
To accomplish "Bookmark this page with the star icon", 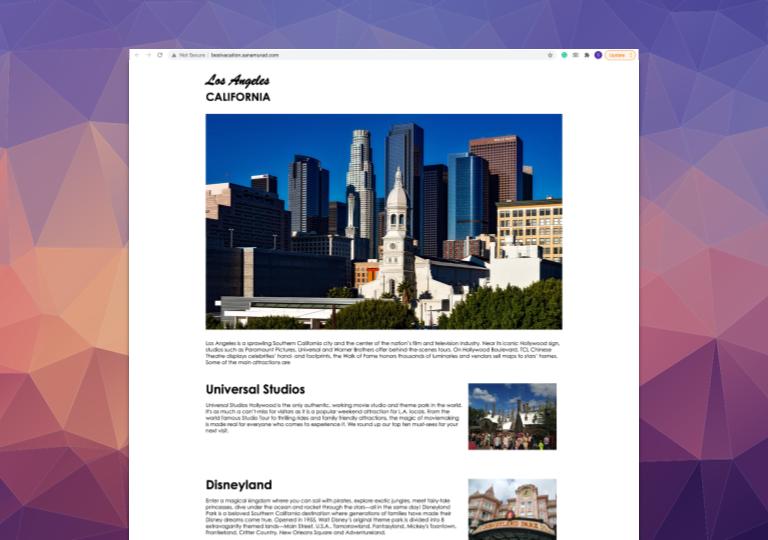I will tap(550, 55).
